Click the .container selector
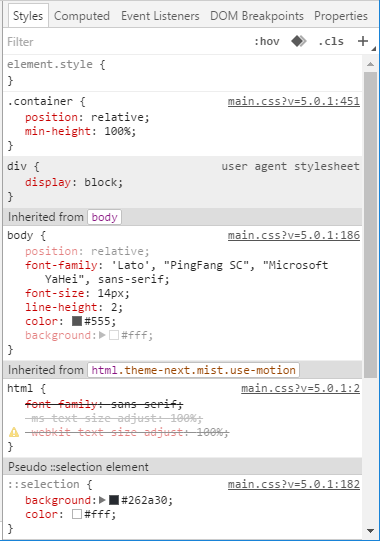380x541 pixels. click(40, 101)
